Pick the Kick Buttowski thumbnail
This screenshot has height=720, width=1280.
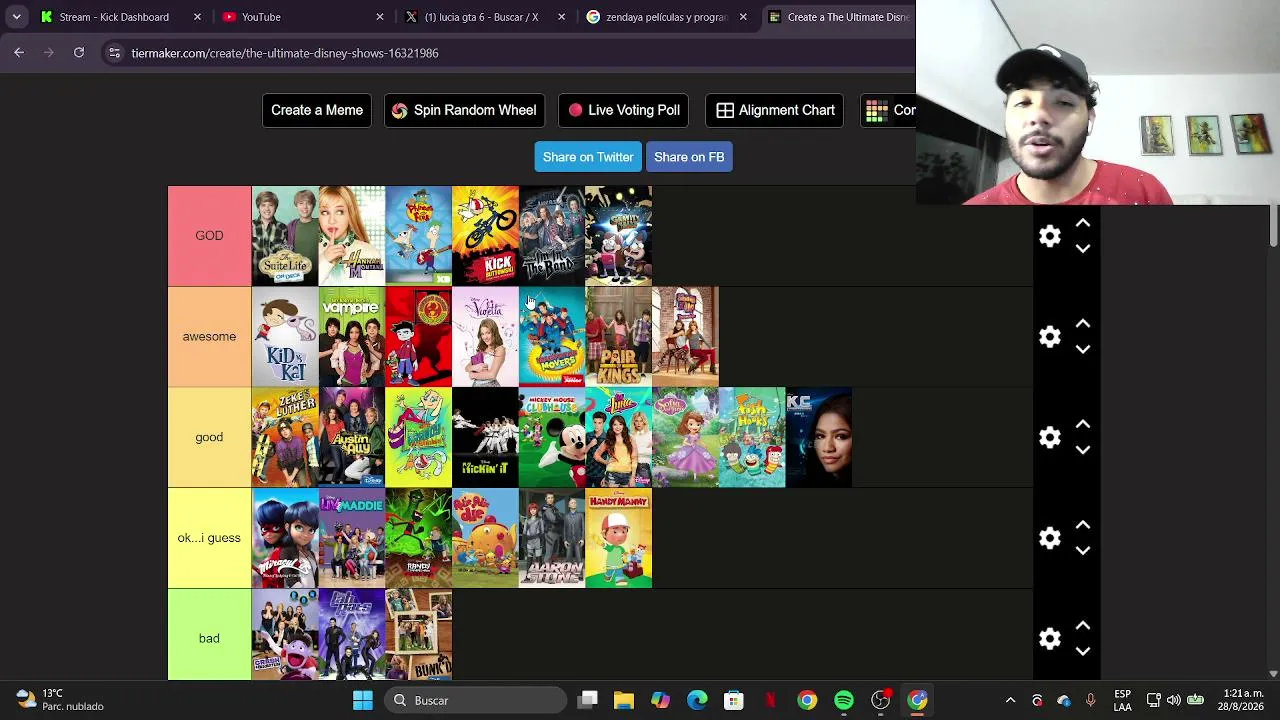485,236
